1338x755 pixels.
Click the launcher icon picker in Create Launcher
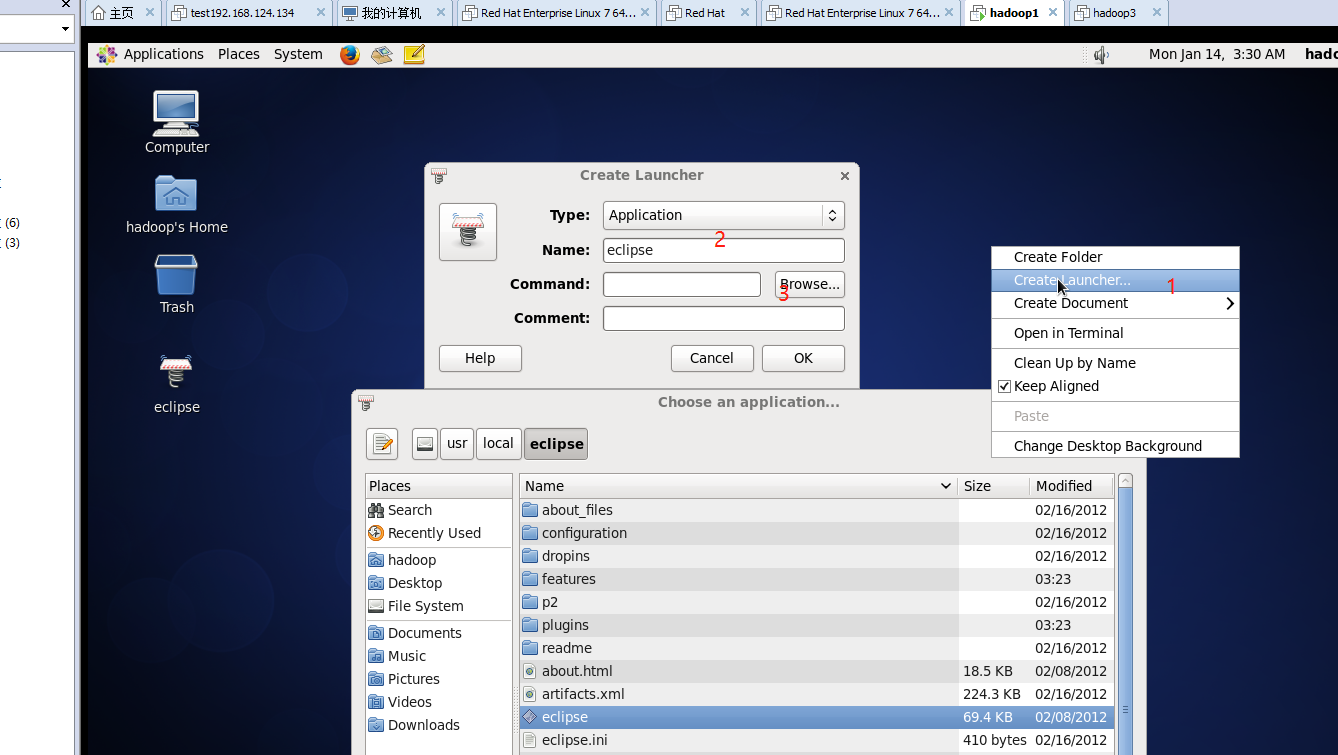click(467, 231)
